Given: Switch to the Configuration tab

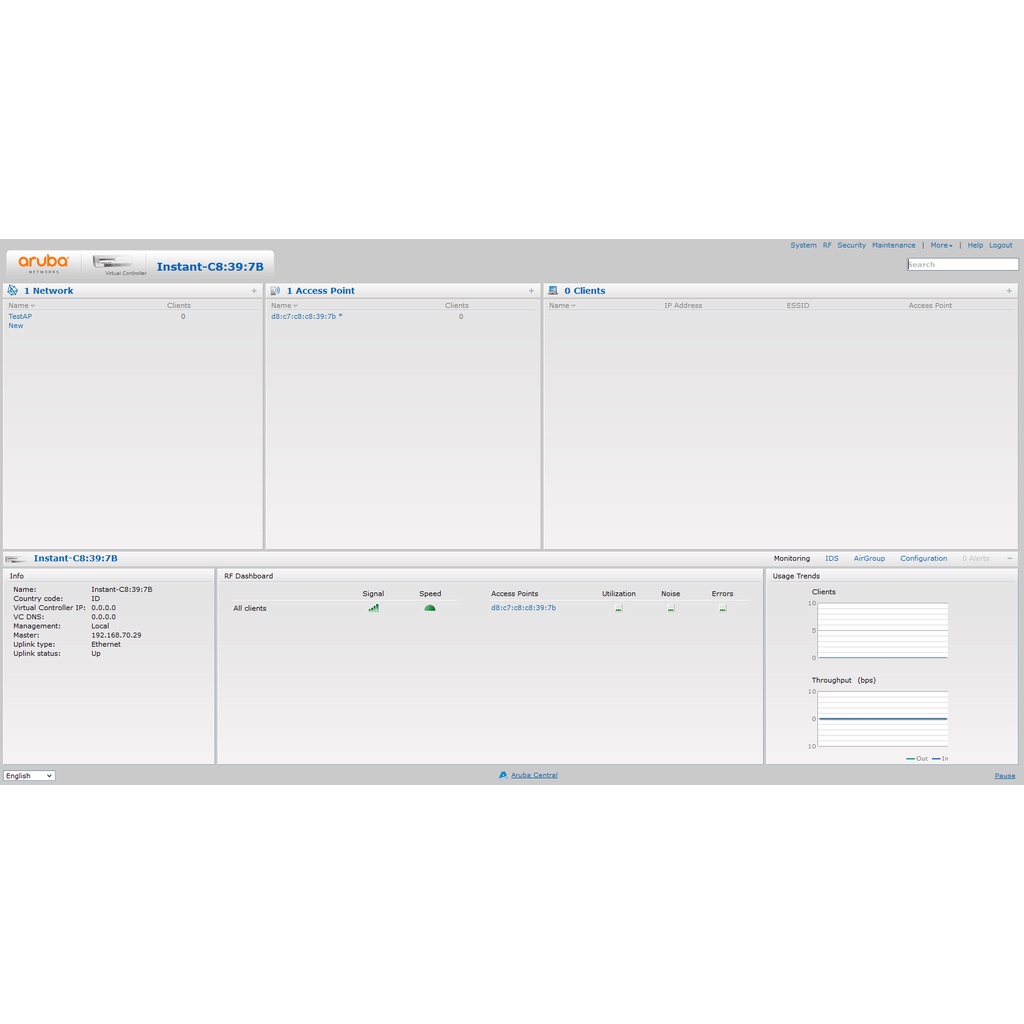Looking at the screenshot, I should coord(923,558).
